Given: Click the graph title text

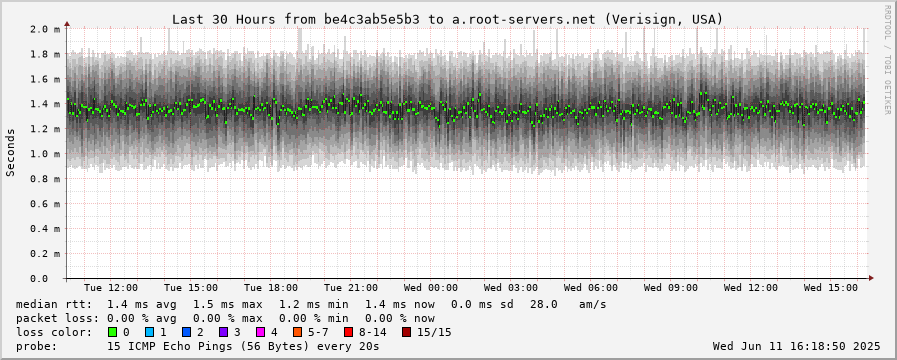Looking at the screenshot, I should pyautogui.click(x=447, y=19).
